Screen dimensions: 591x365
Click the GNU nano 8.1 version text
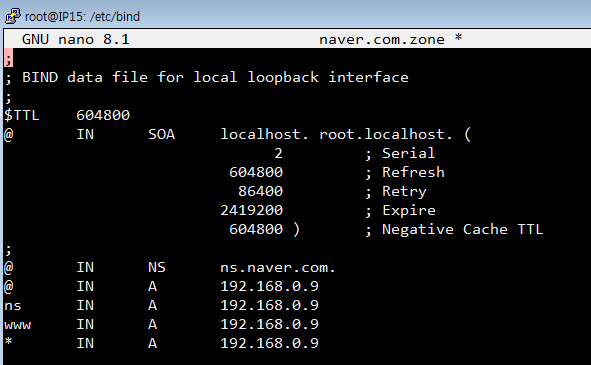[x=75, y=39]
